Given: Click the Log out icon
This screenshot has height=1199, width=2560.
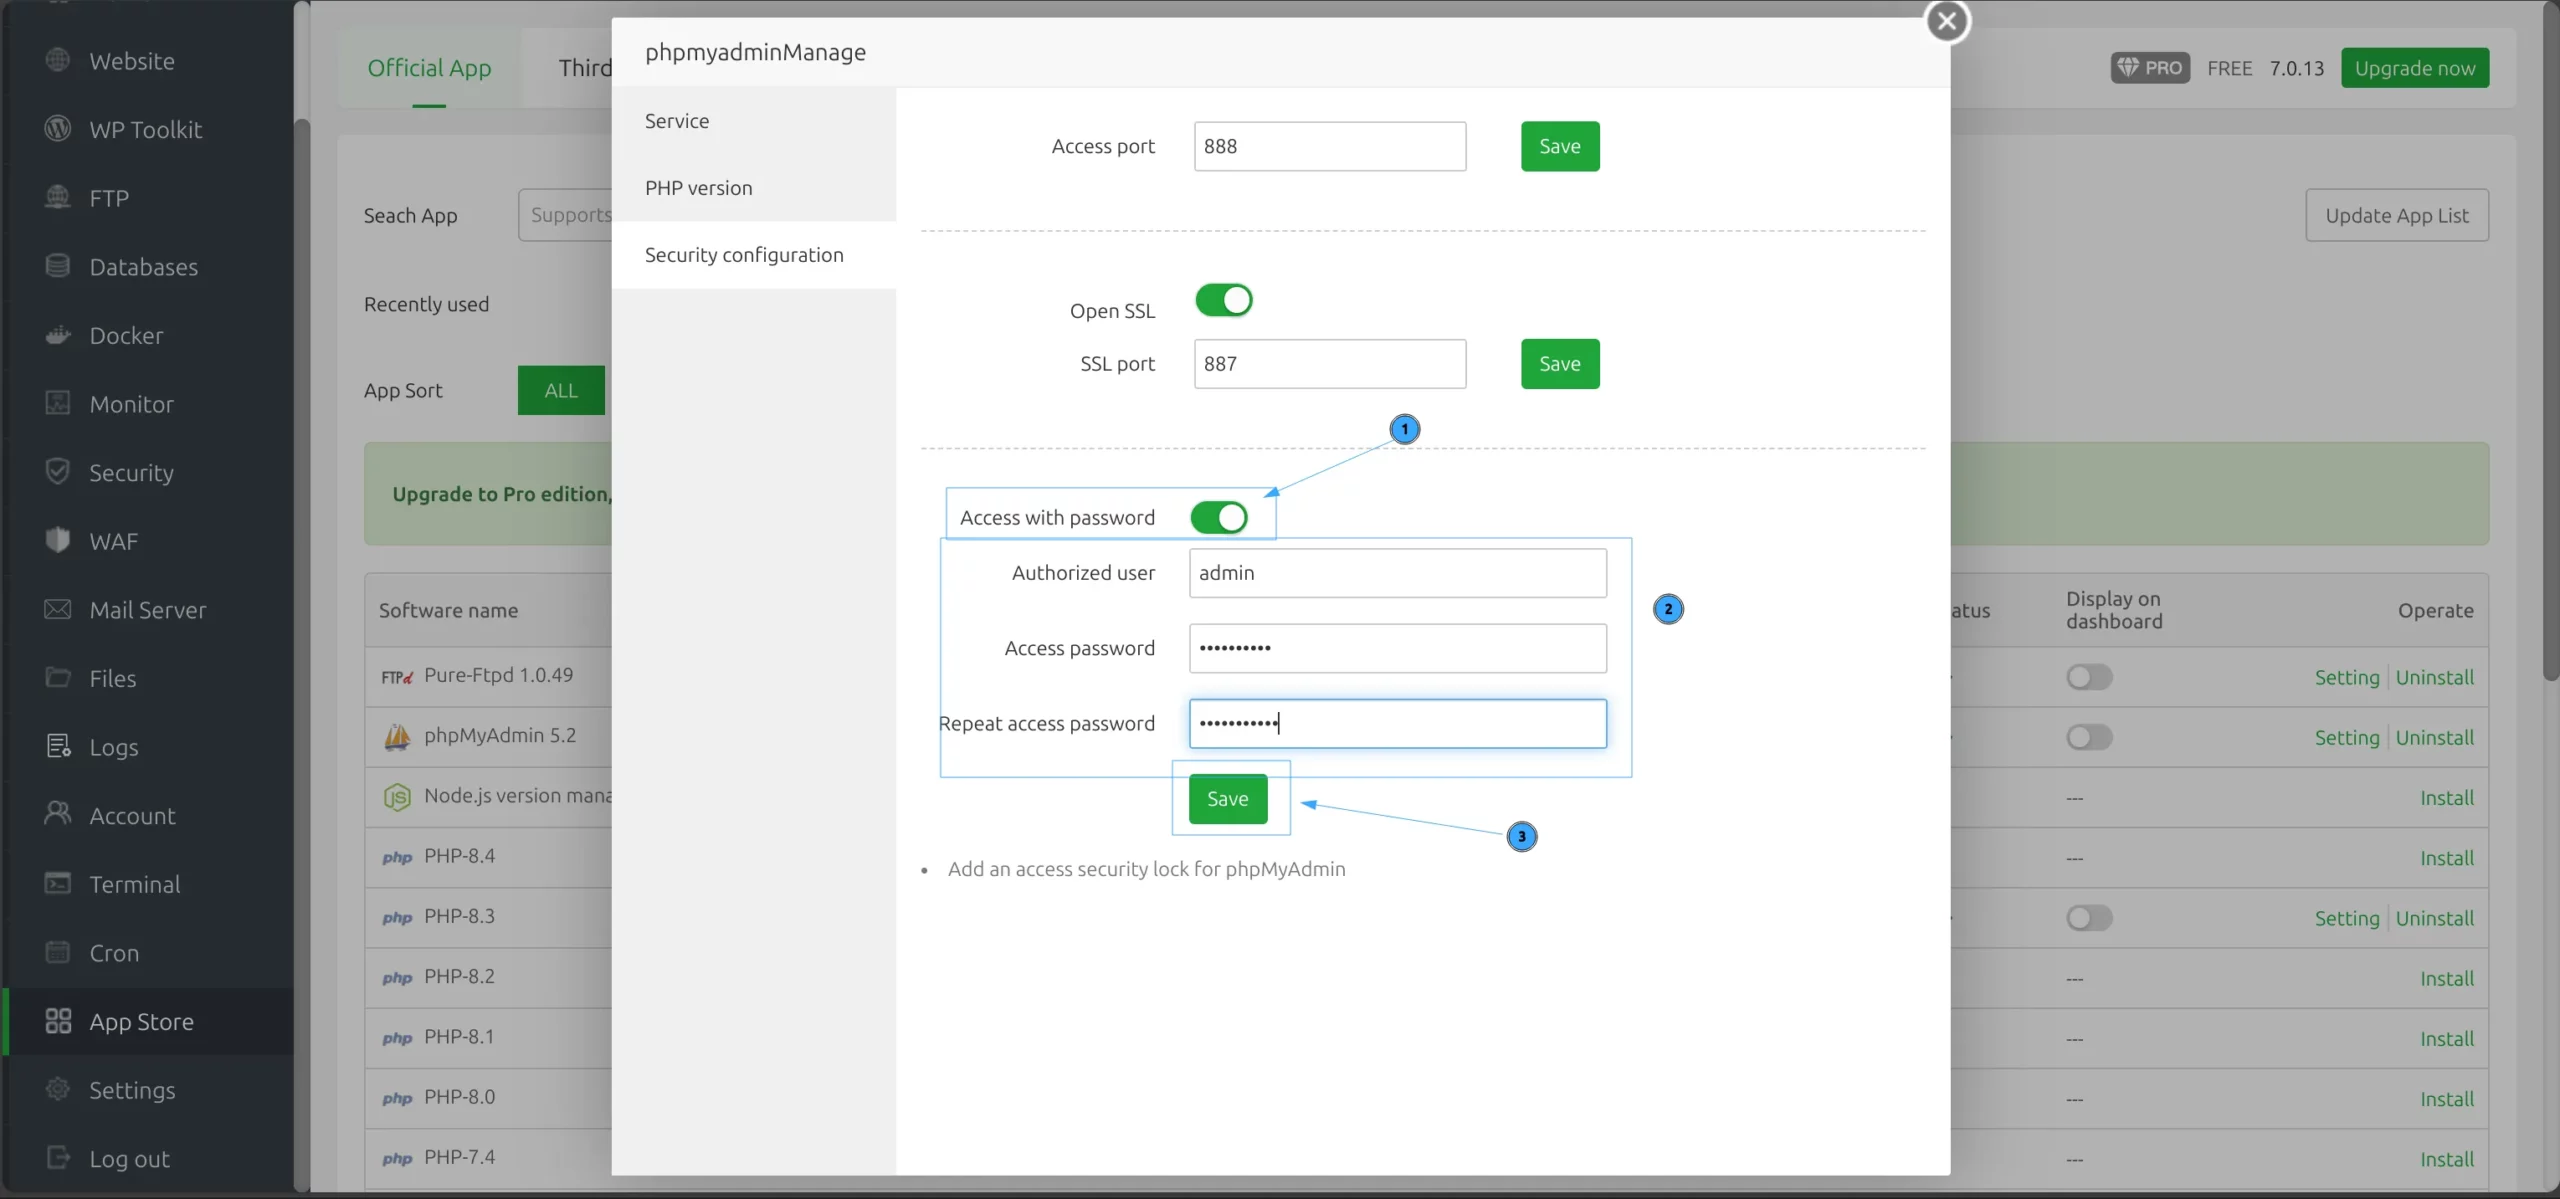Looking at the screenshot, I should point(58,1158).
